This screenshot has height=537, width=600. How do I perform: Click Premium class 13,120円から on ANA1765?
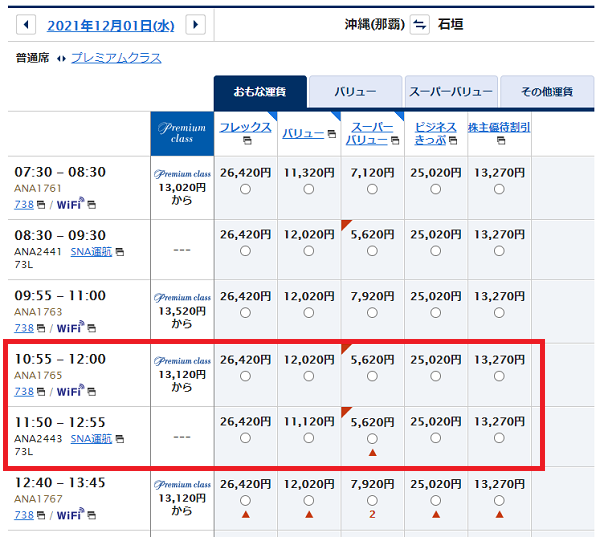tap(182, 374)
